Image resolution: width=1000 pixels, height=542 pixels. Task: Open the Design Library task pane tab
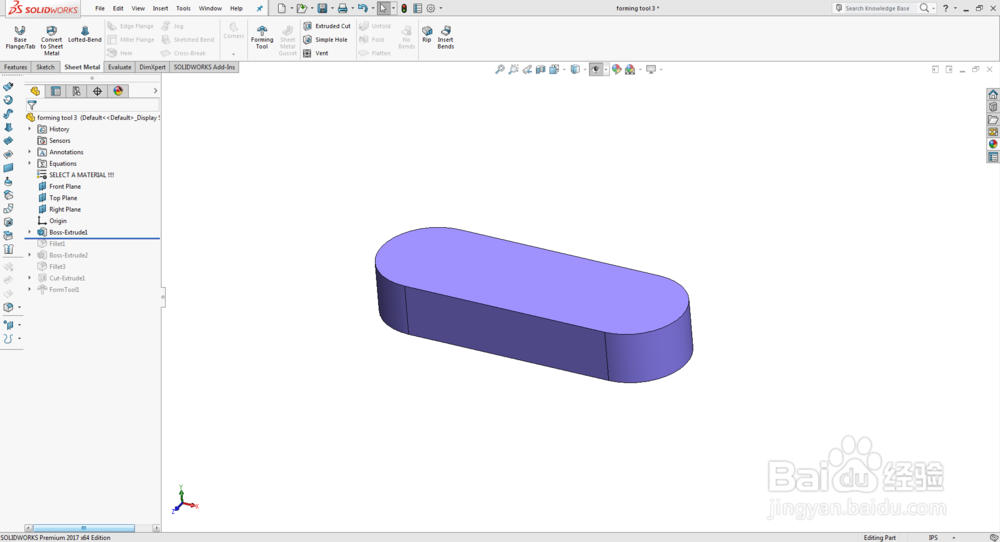pyautogui.click(x=993, y=107)
